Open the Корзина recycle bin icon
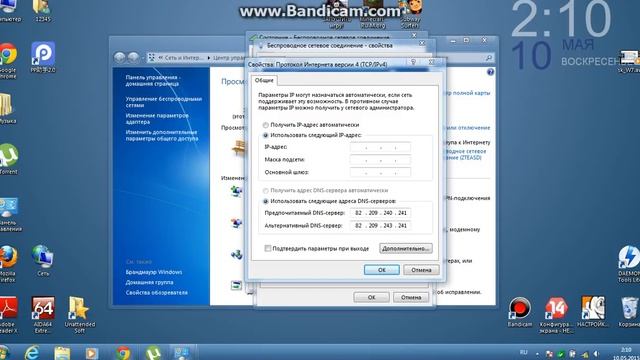The image size is (640, 360). point(629,312)
